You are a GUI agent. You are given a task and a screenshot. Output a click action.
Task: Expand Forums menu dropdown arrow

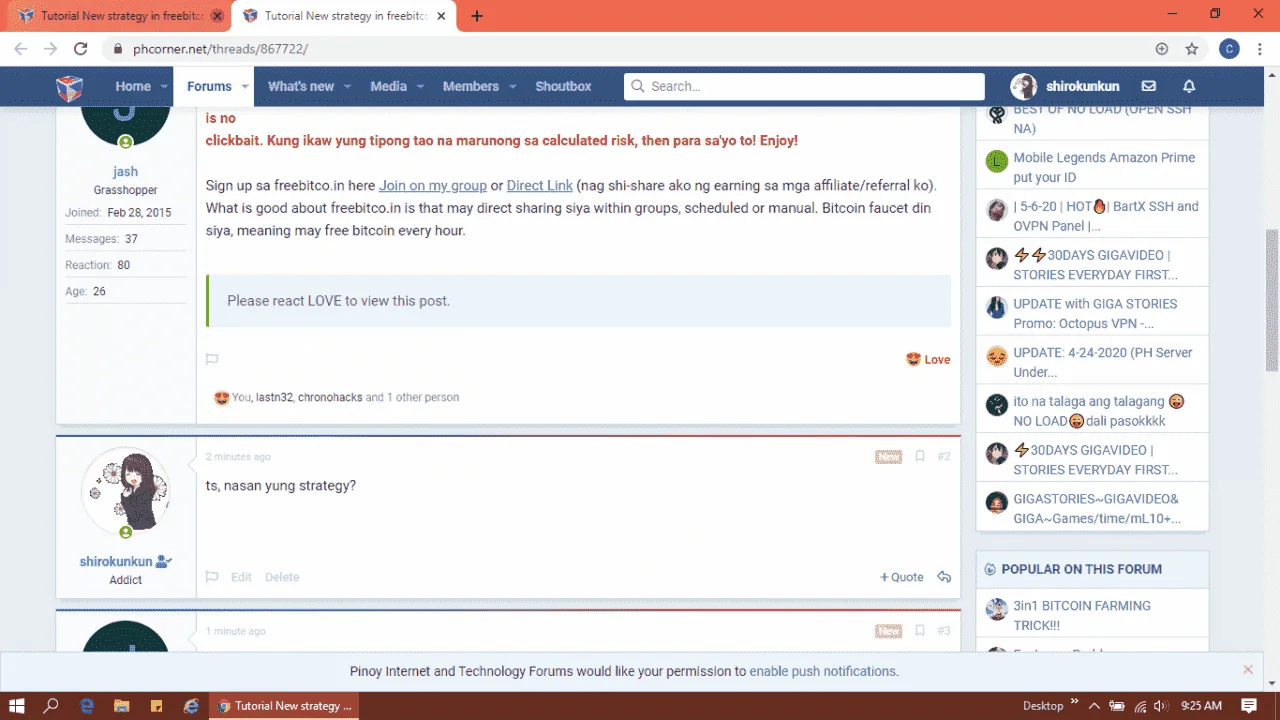coord(245,87)
